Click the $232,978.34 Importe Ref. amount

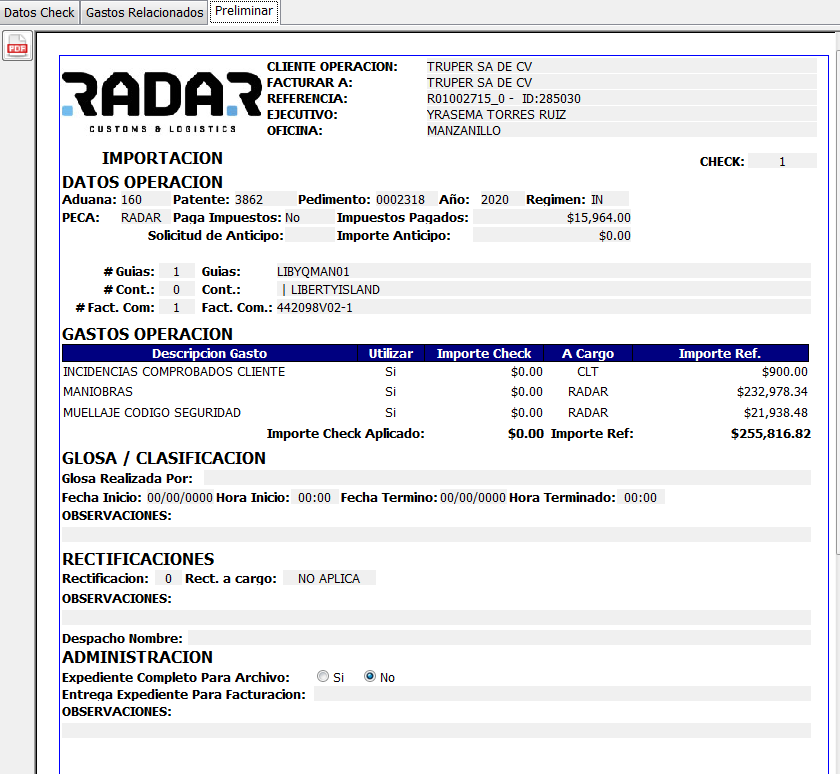coord(772,392)
